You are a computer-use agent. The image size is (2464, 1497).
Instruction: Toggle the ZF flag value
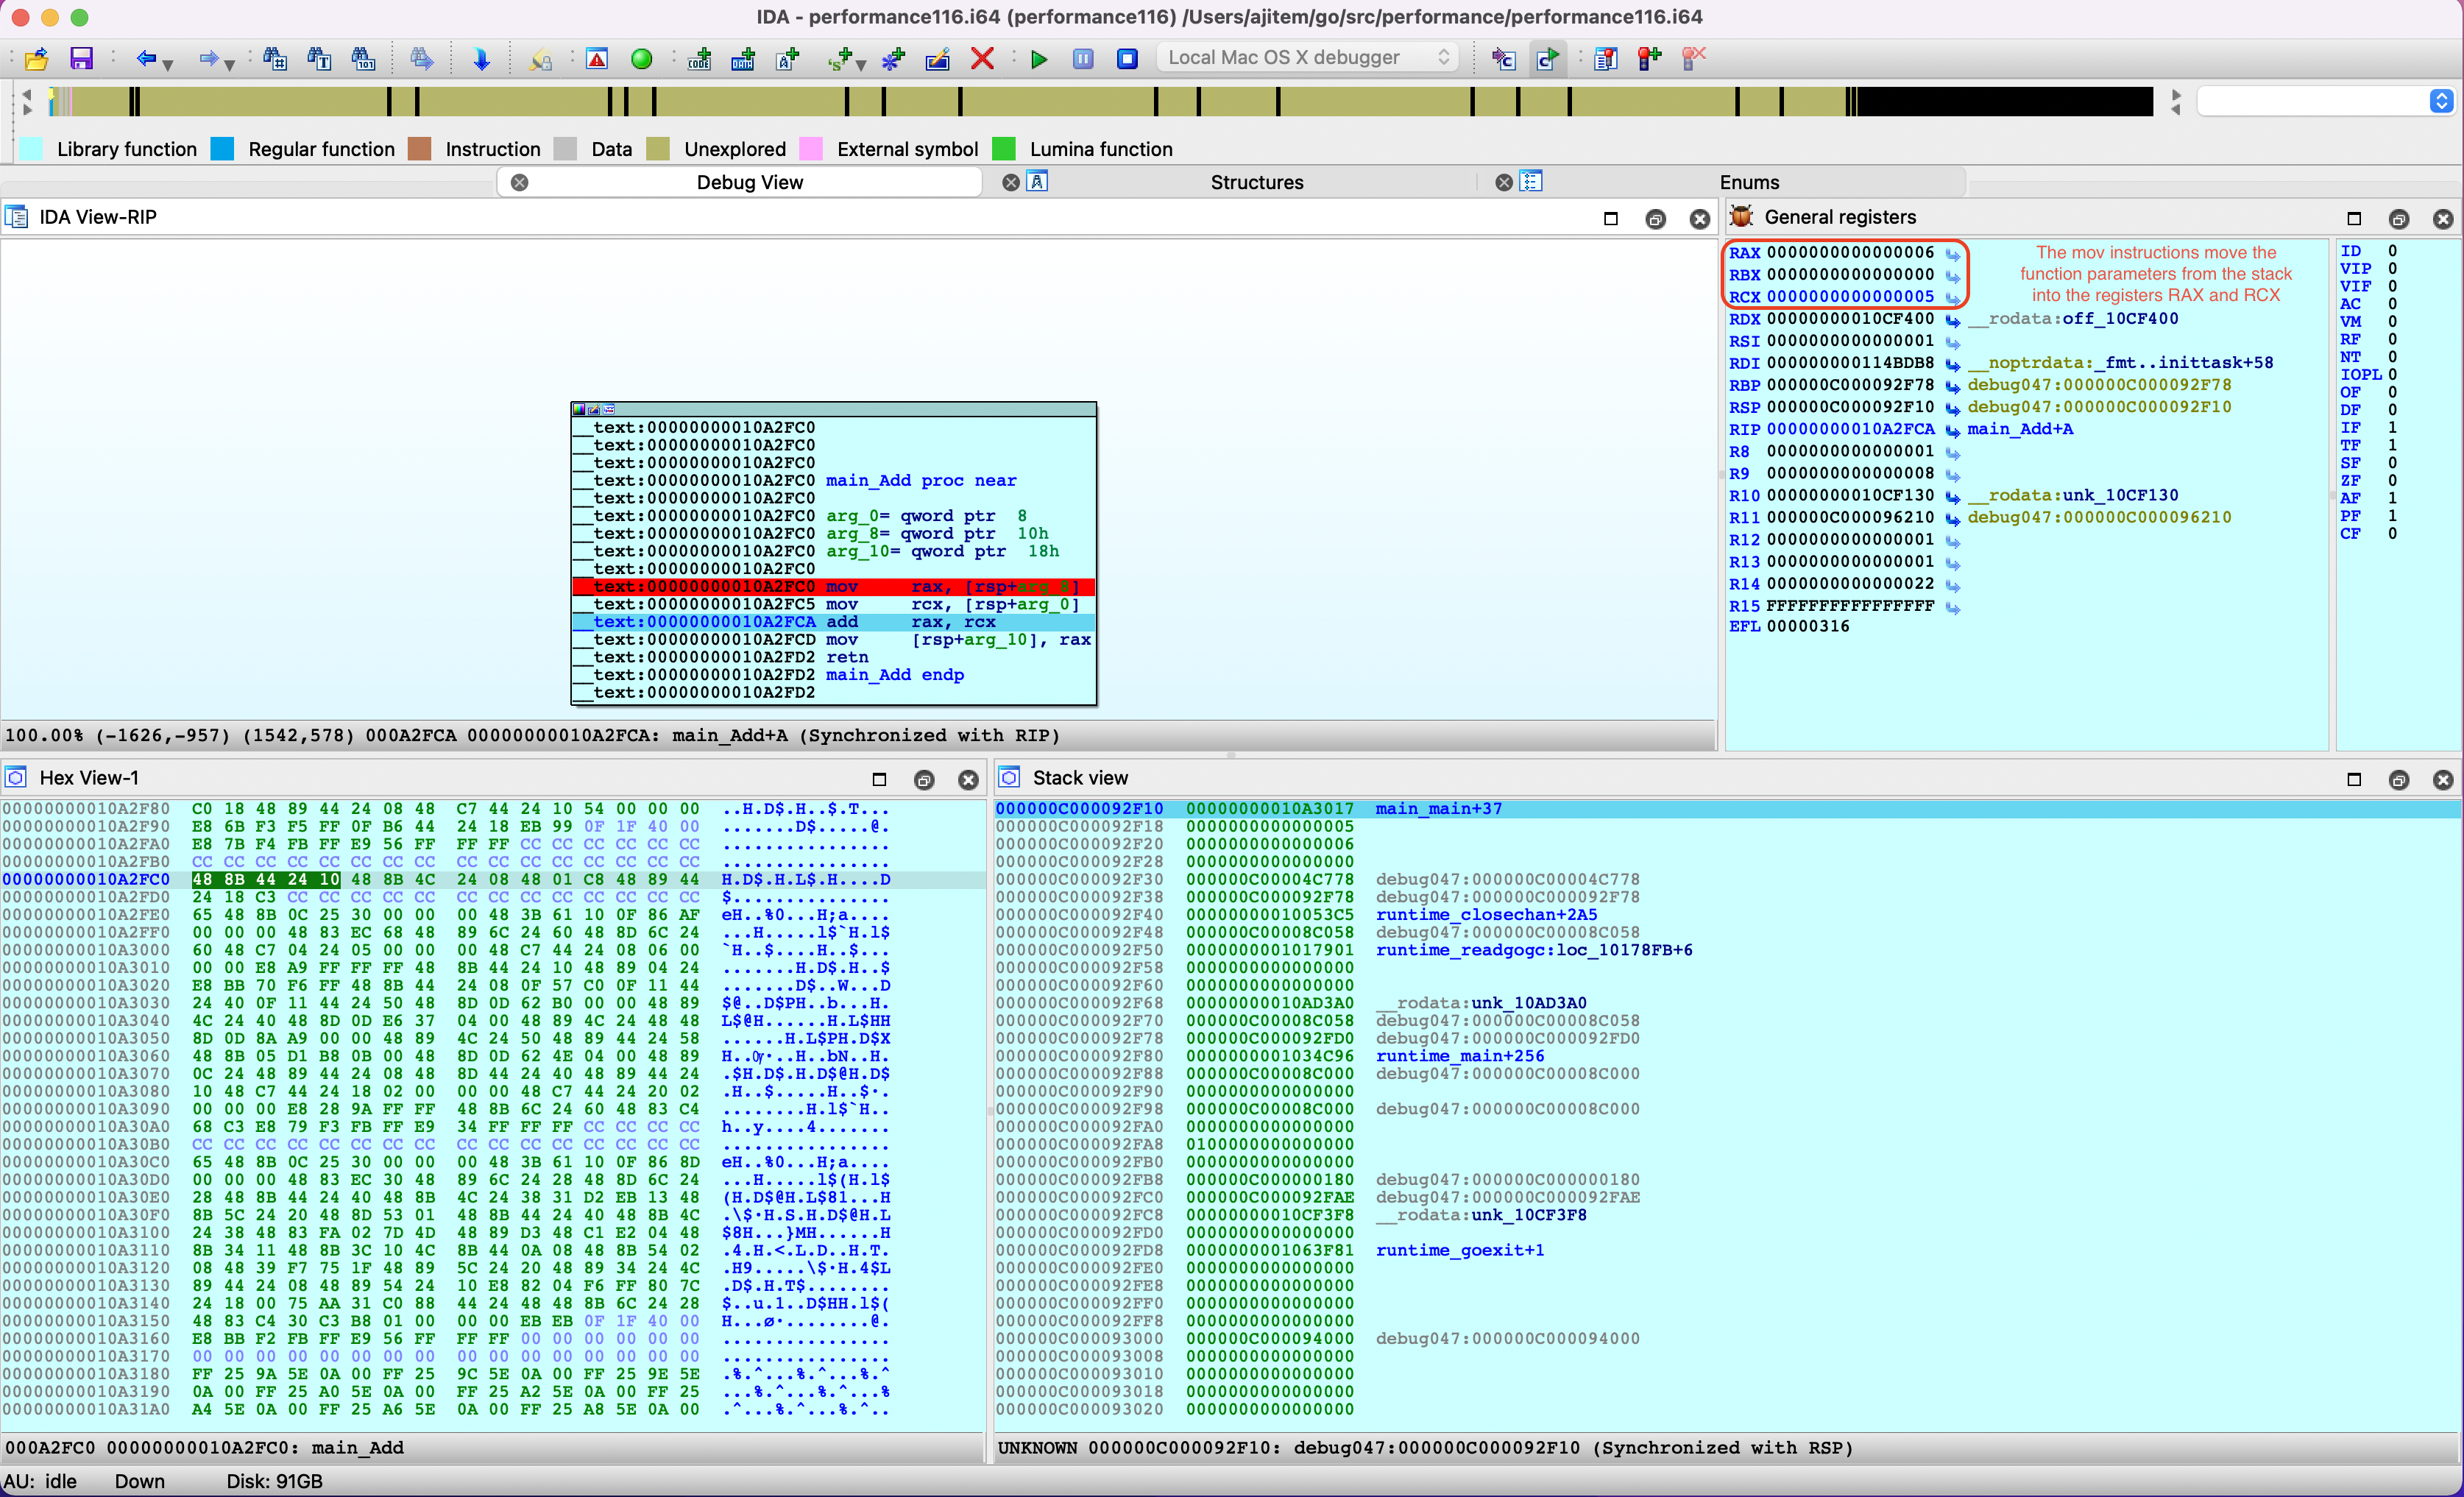pos(2392,481)
